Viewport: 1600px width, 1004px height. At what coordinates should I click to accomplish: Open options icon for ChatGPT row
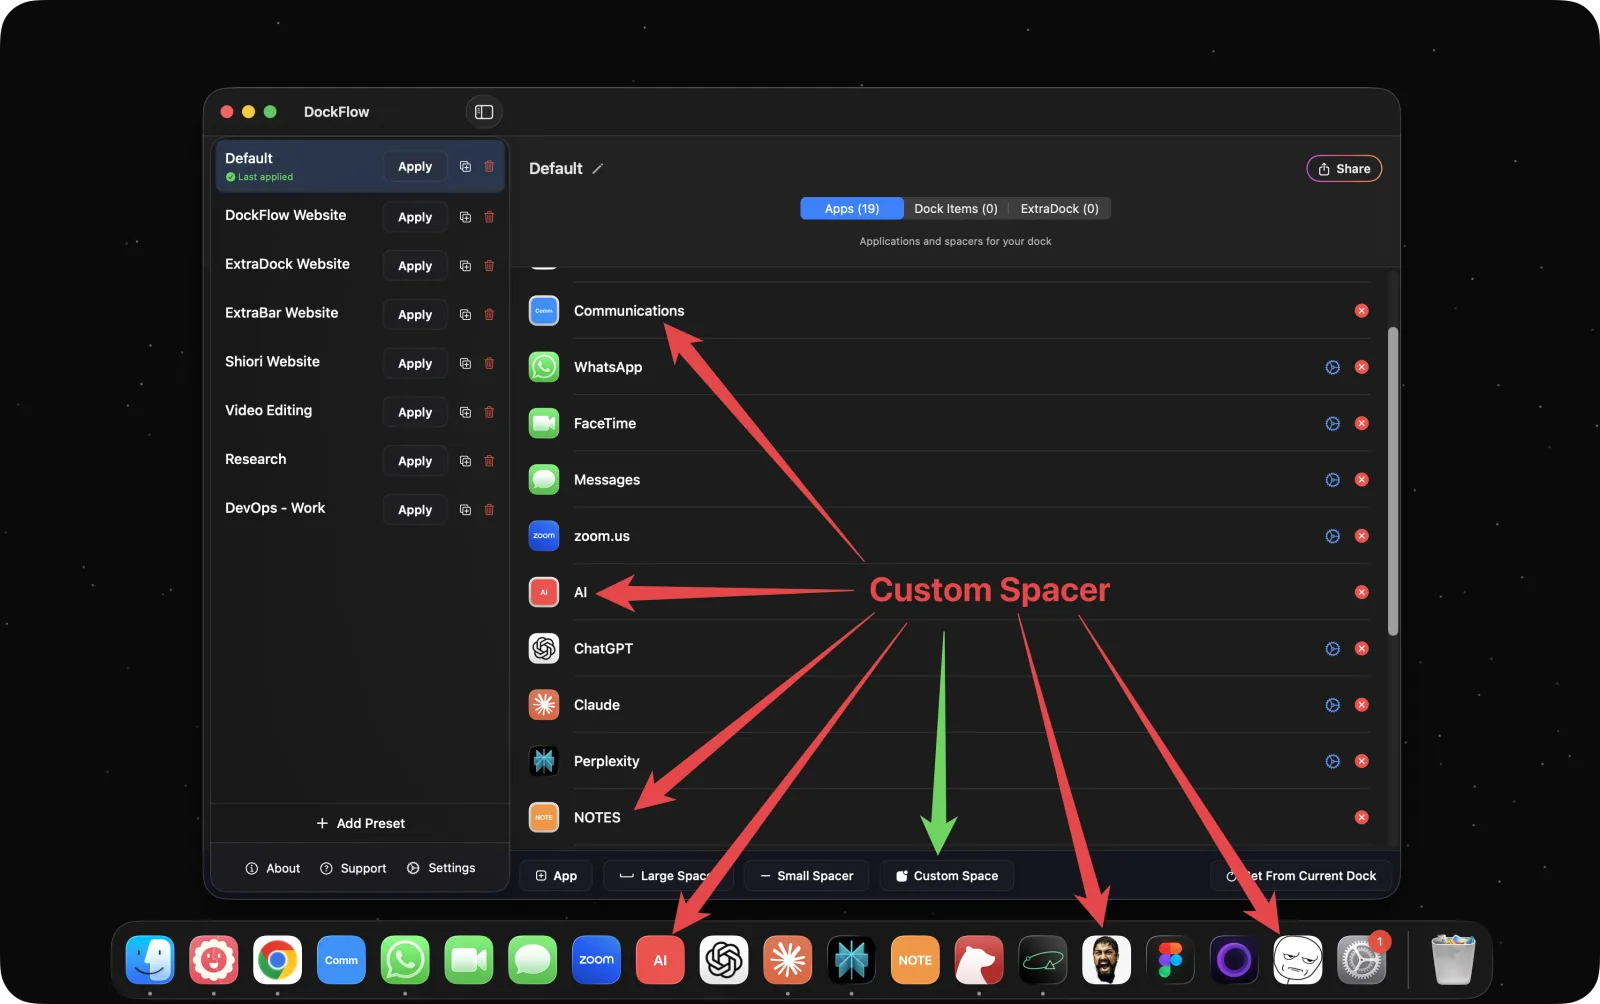pos(1332,649)
